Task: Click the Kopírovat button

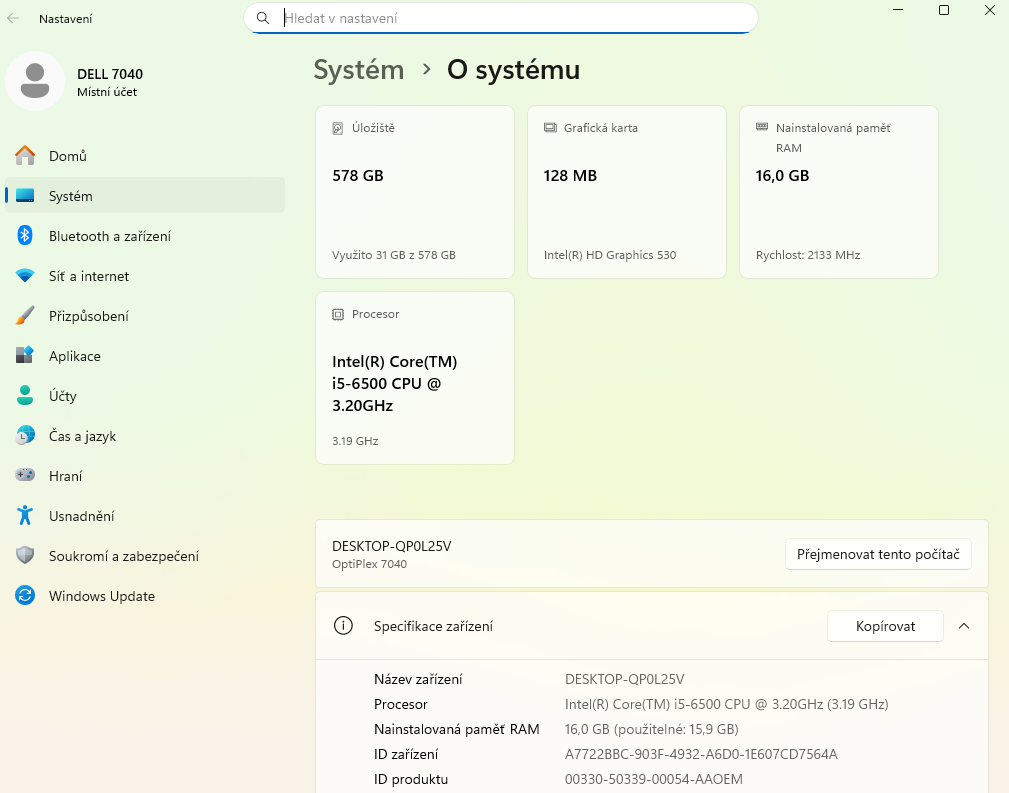Action: coord(884,625)
